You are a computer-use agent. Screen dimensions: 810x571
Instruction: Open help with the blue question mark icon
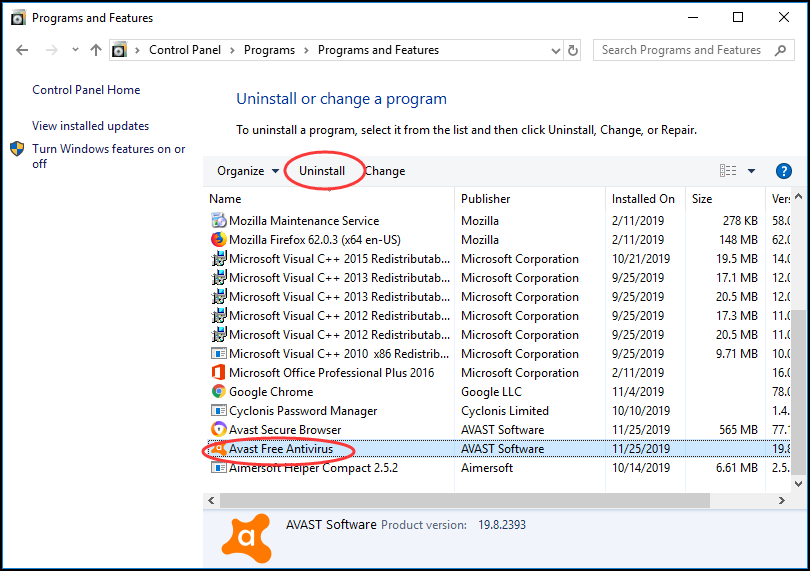[x=784, y=171]
